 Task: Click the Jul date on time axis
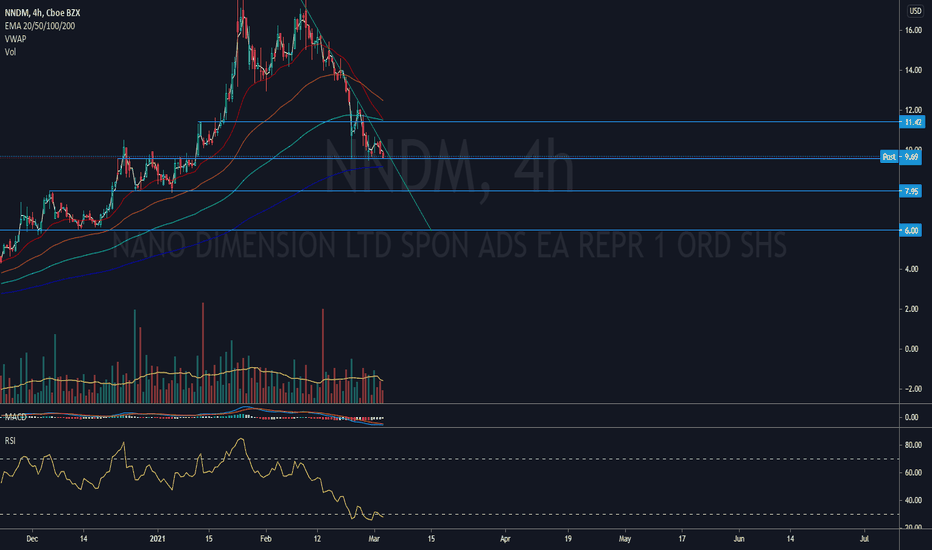click(x=864, y=539)
